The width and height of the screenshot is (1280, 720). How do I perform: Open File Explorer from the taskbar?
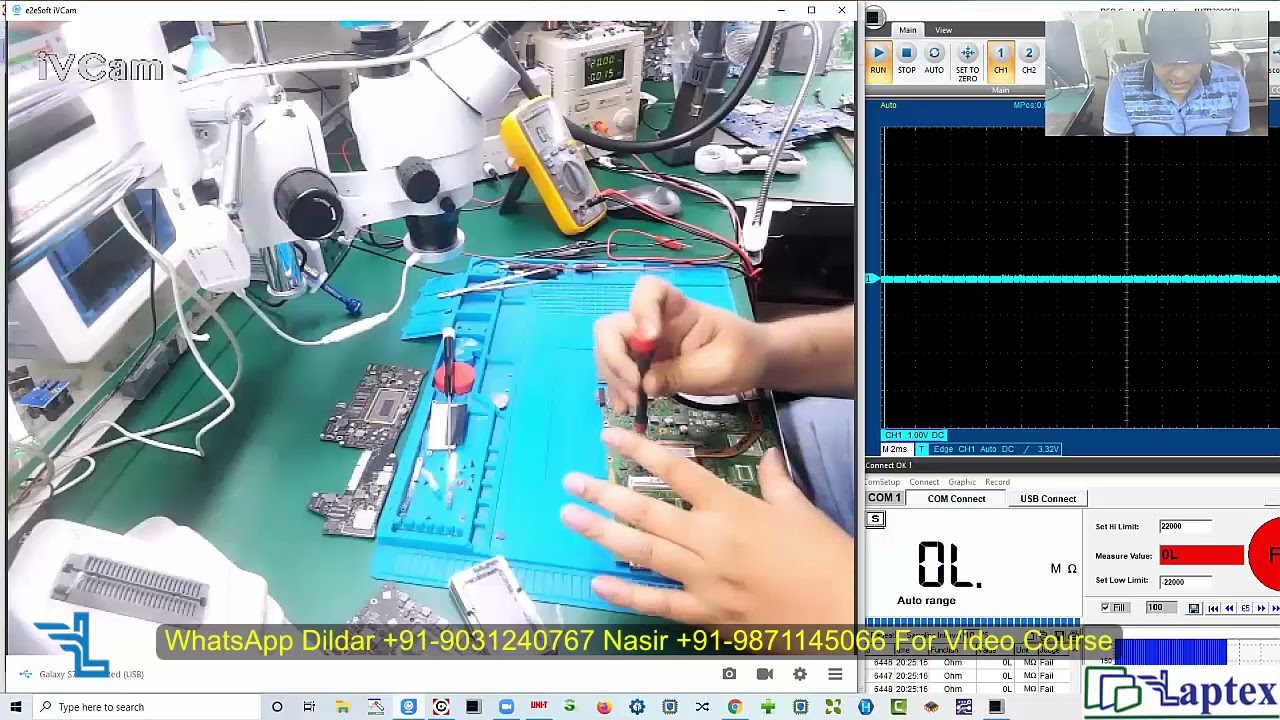pyautogui.click(x=342, y=707)
